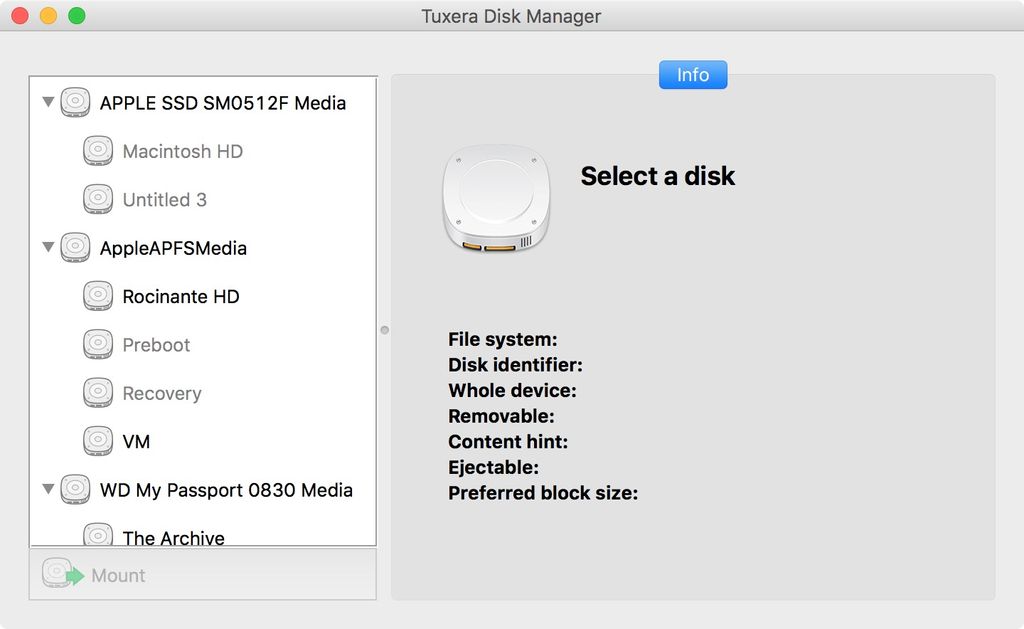
Task: Collapse the AppleAPFSMedia tree
Action: pos(47,247)
